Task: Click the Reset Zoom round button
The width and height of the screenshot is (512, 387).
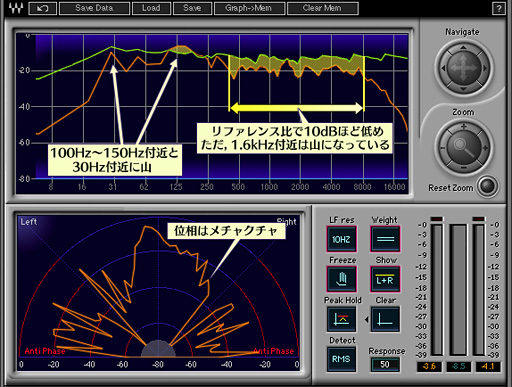Action: click(x=487, y=186)
